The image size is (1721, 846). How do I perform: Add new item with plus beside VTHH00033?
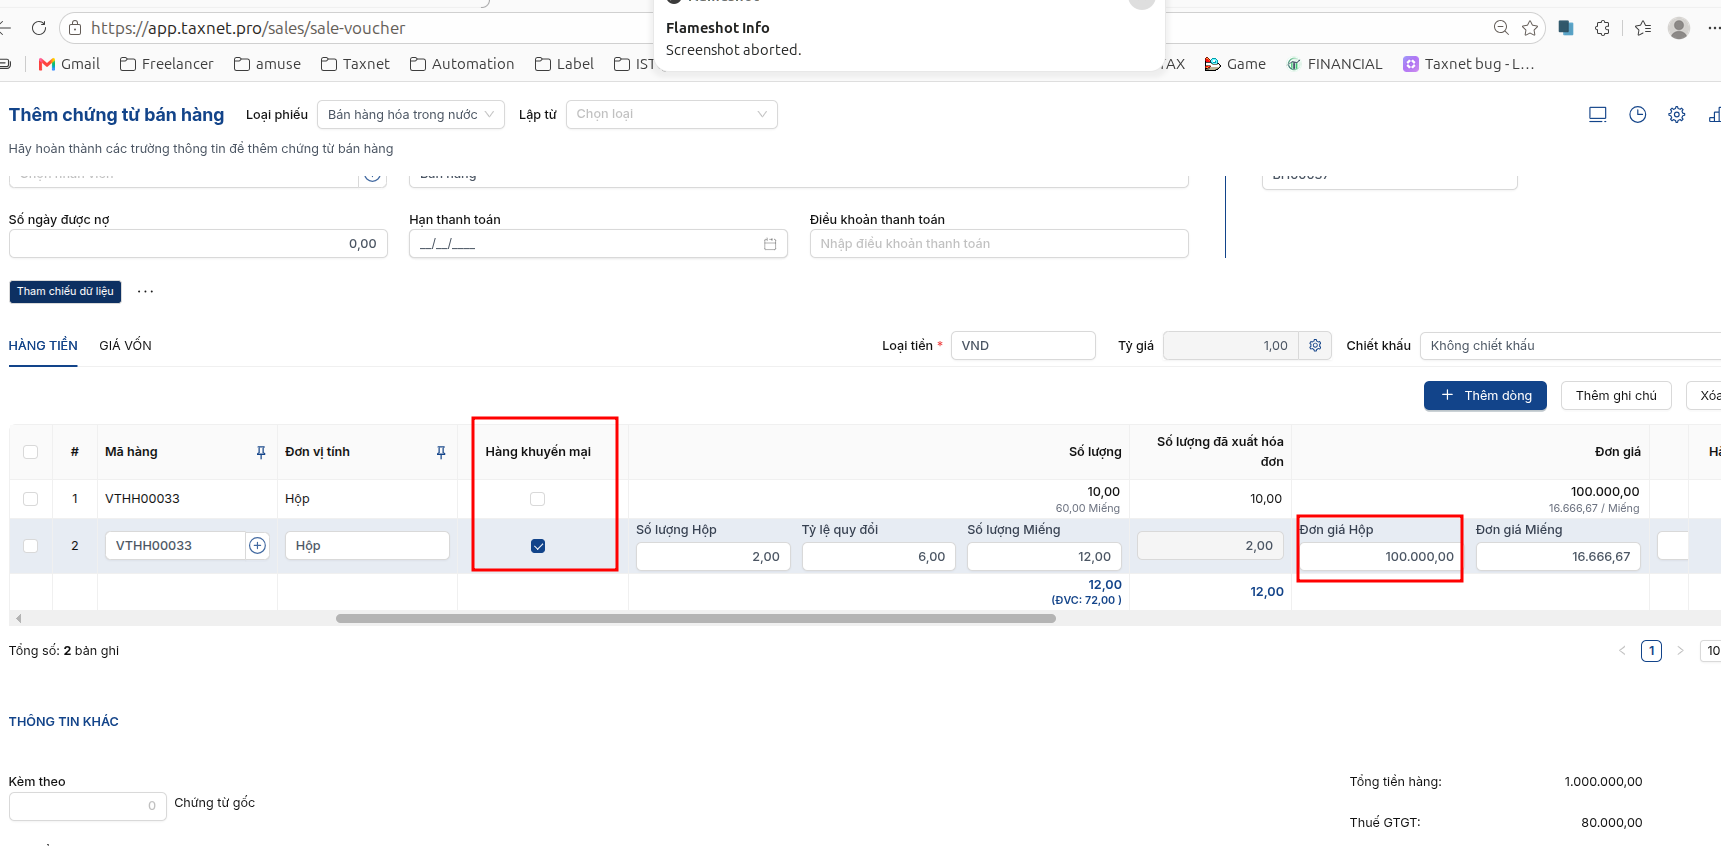click(x=258, y=545)
